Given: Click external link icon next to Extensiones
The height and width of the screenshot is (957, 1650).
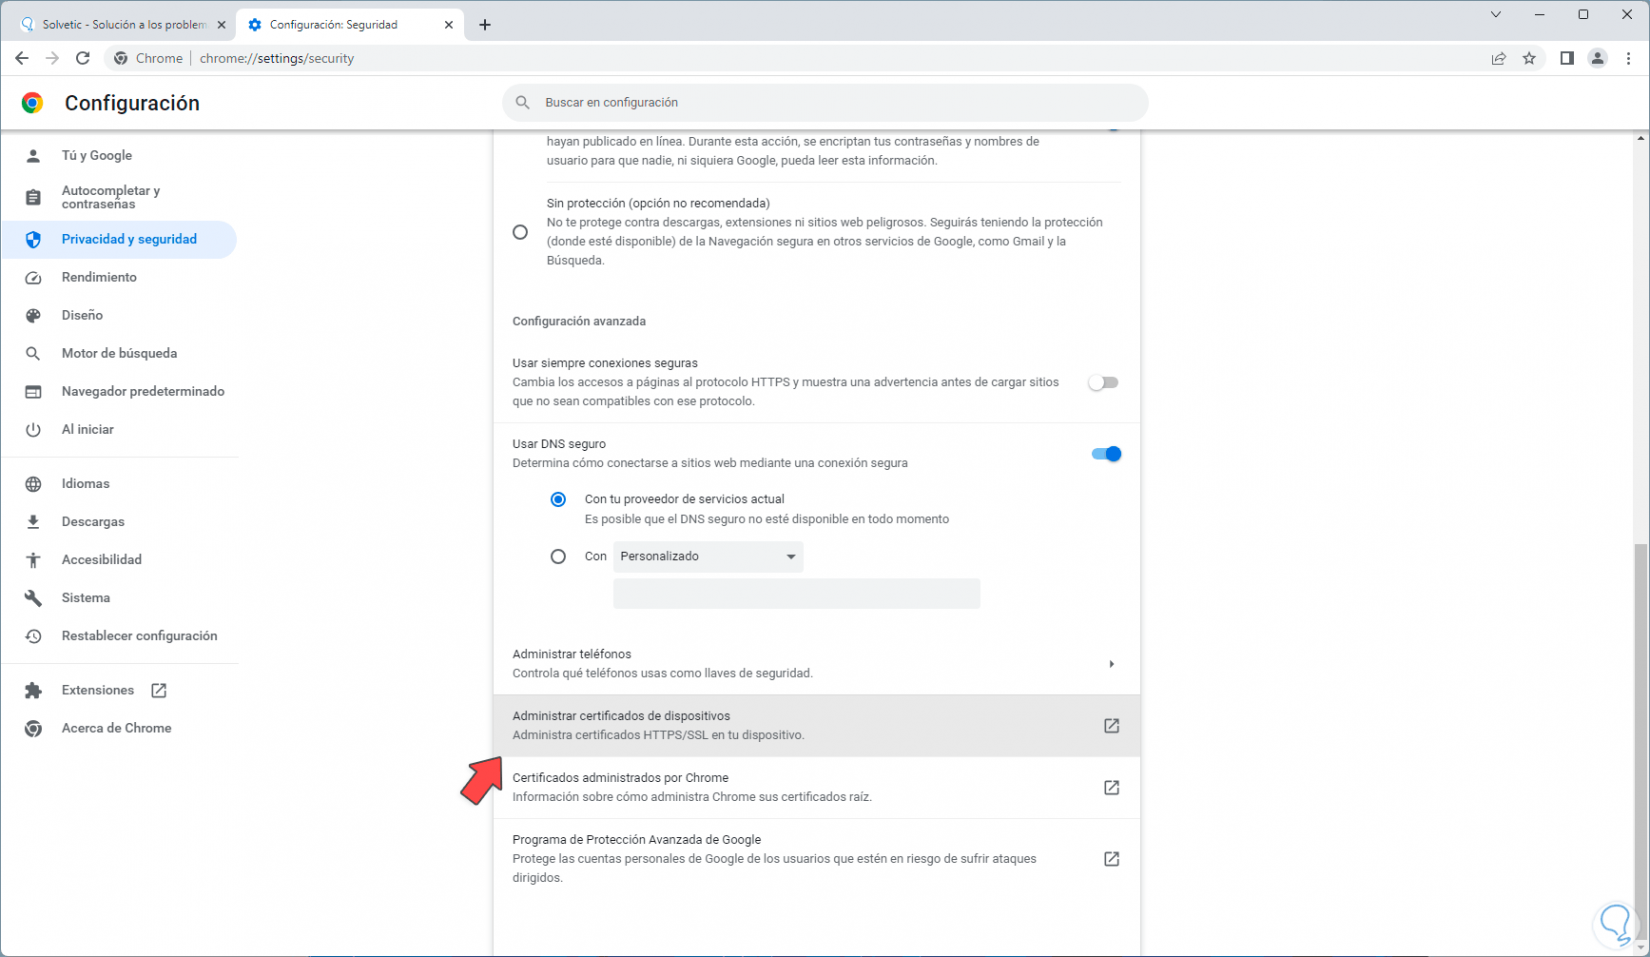Looking at the screenshot, I should [x=159, y=690].
